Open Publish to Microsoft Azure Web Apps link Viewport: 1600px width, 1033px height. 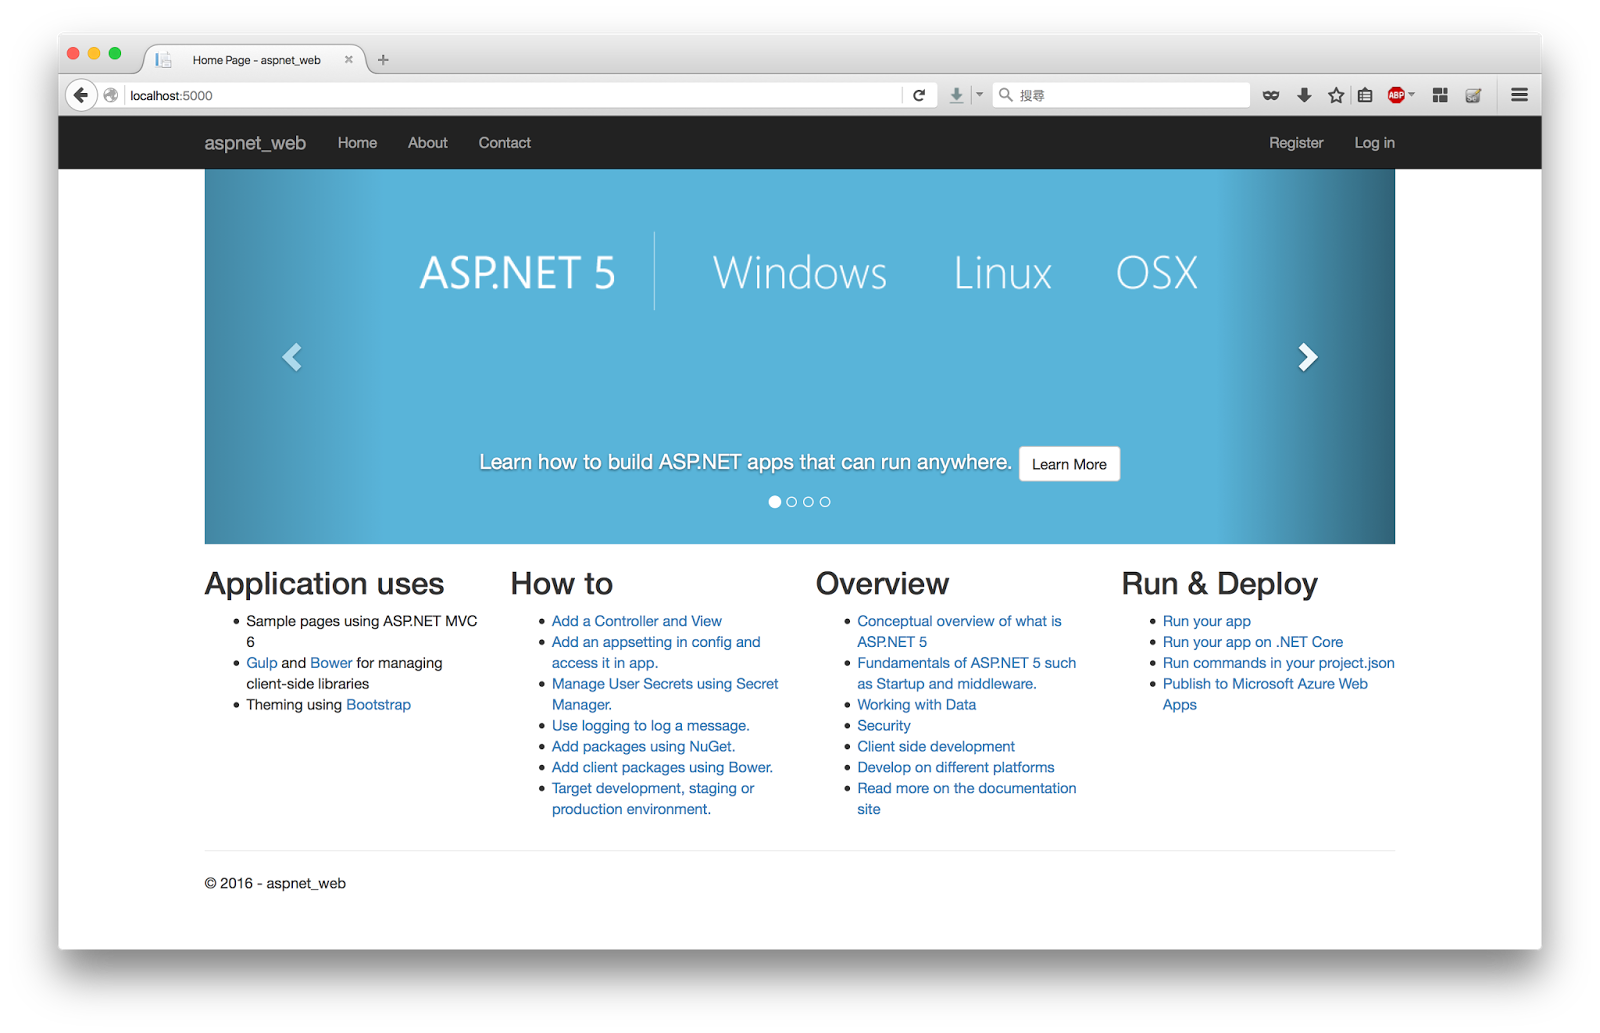pos(1265,694)
